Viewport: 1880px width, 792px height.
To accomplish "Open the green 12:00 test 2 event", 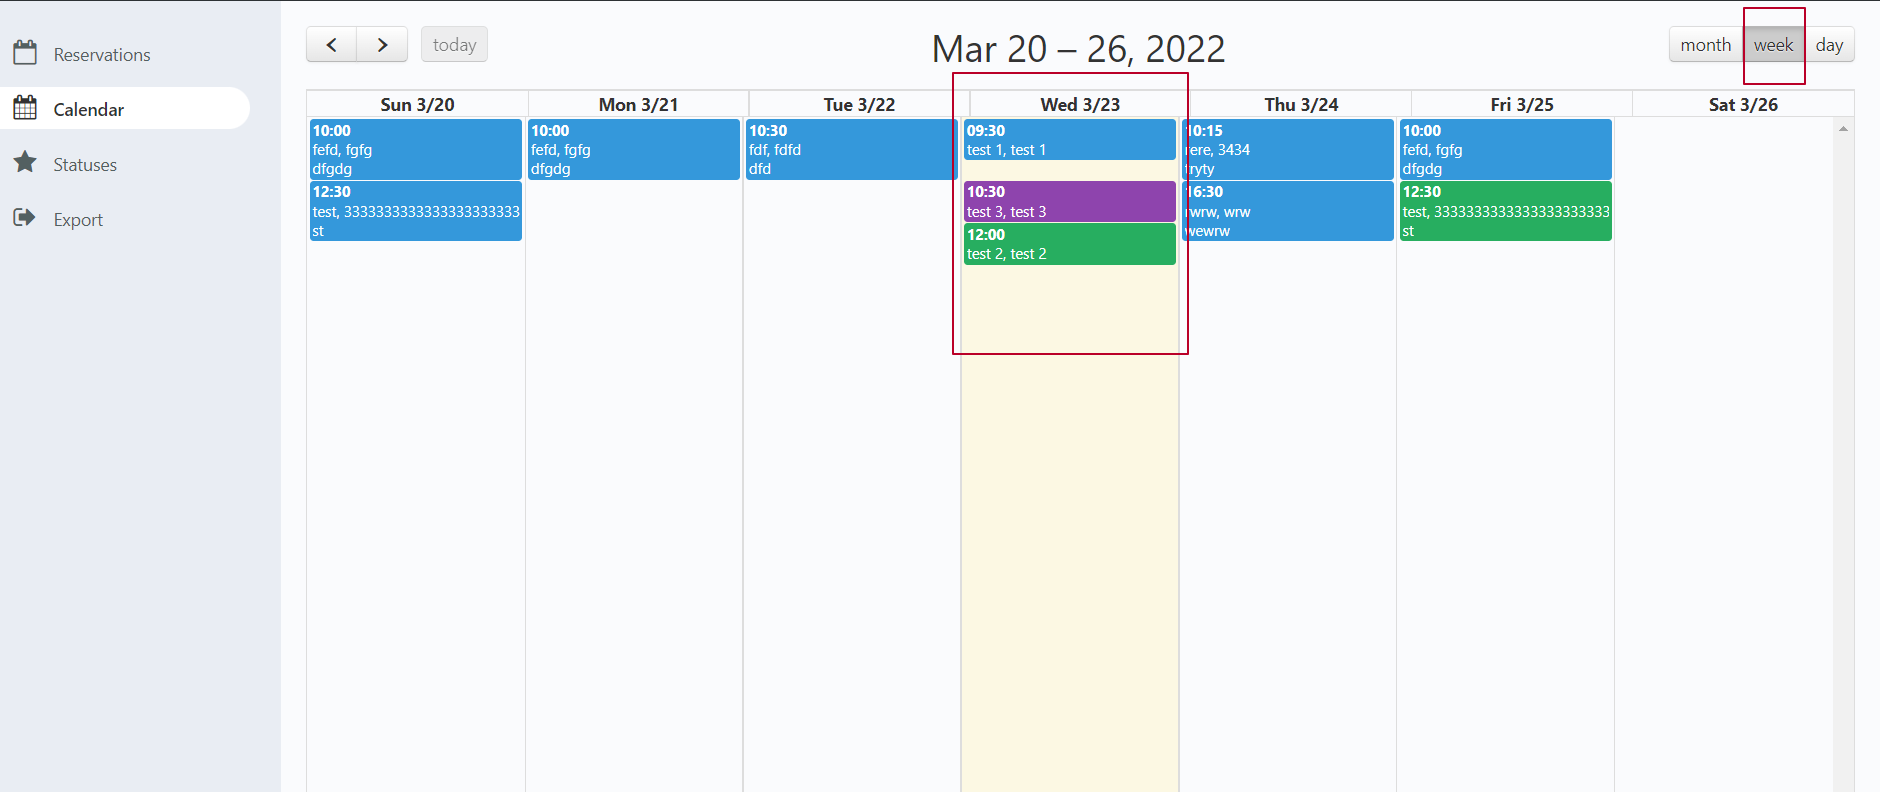I will tap(1069, 244).
